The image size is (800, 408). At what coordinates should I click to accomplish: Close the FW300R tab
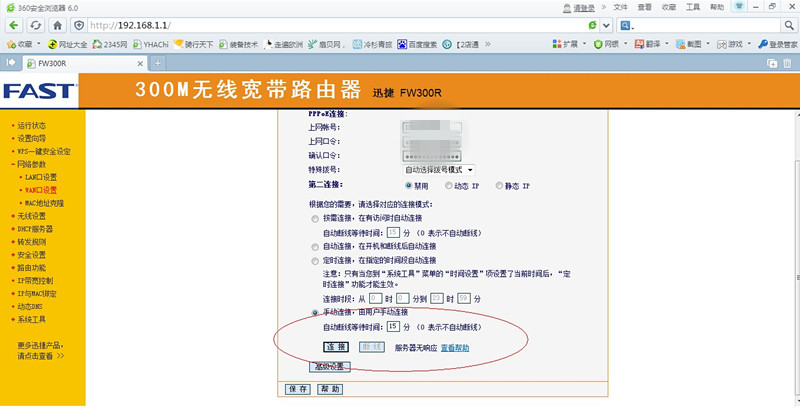point(140,63)
